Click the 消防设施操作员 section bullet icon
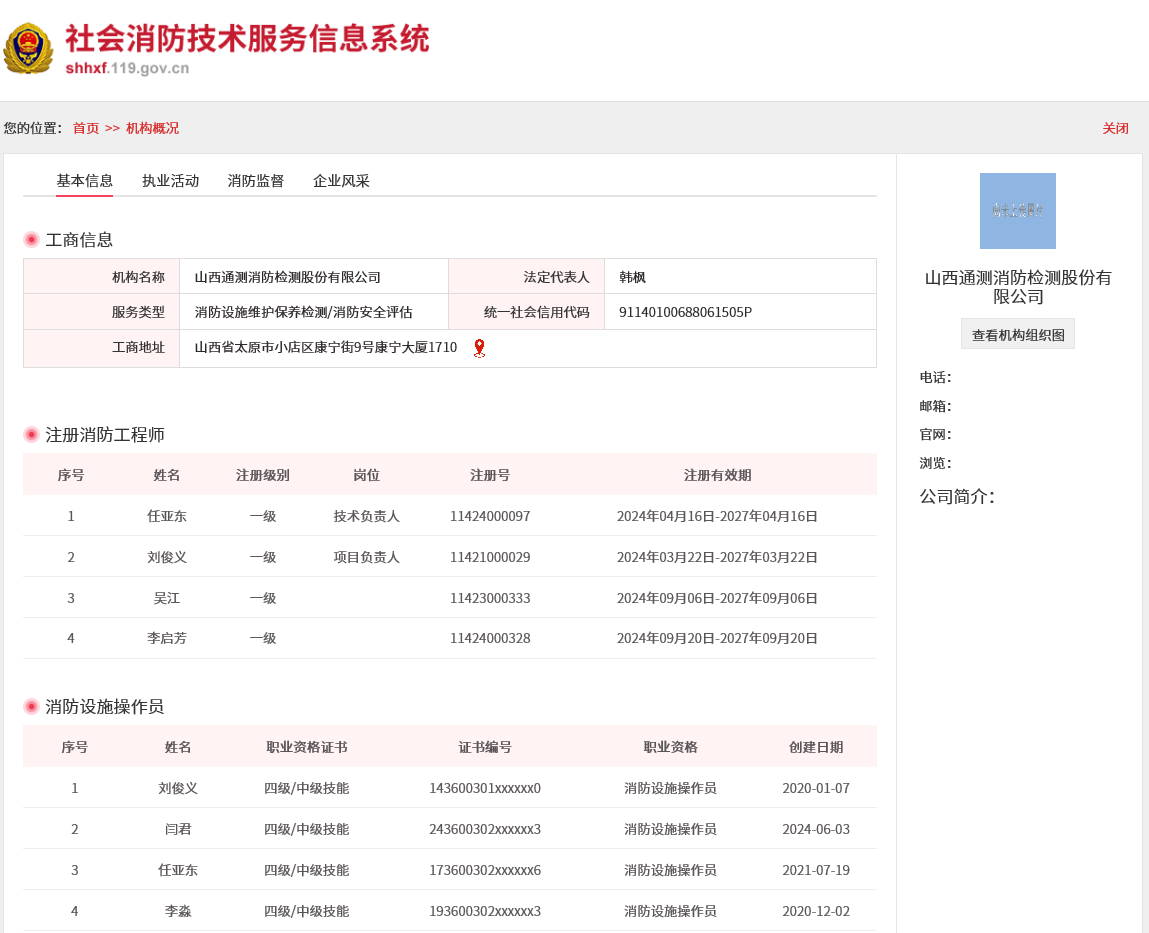Image resolution: width=1149 pixels, height=933 pixels. click(x=32, y=707)
